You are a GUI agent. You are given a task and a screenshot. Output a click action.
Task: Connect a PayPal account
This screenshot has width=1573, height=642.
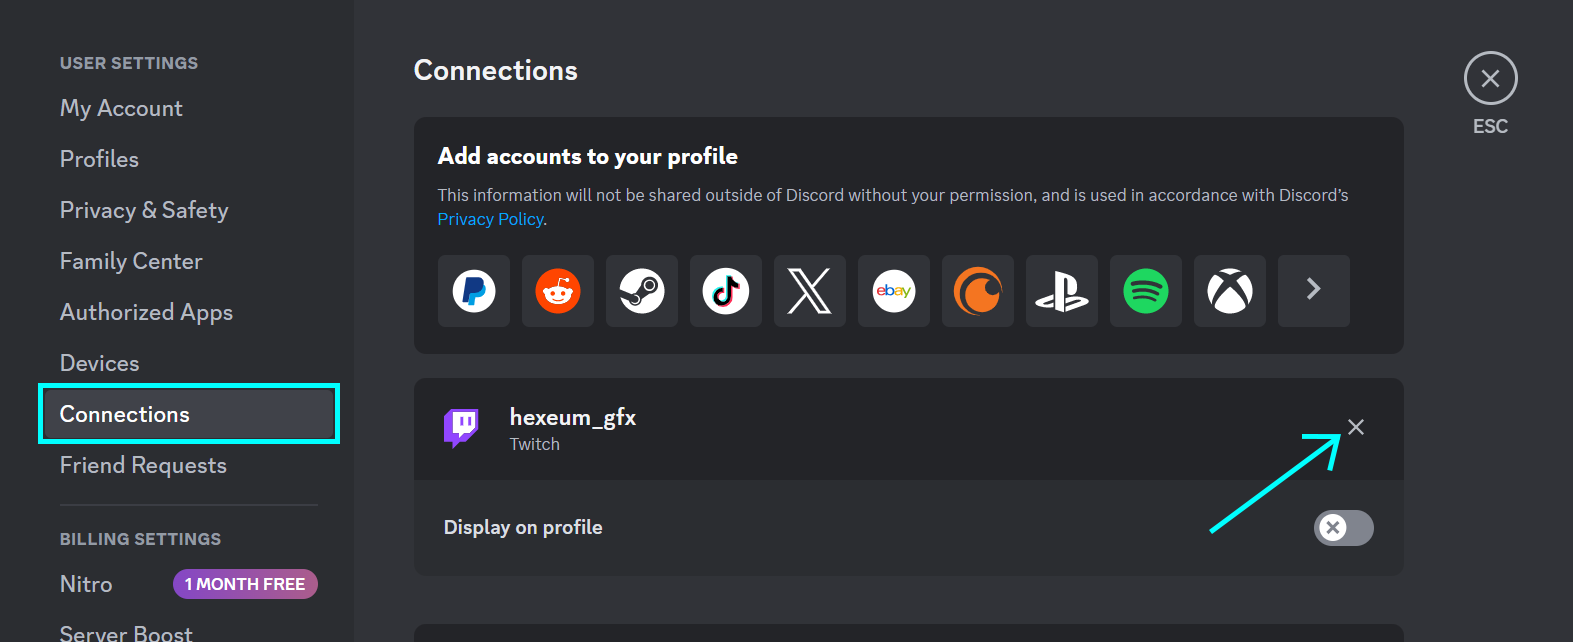coord(473,291)
